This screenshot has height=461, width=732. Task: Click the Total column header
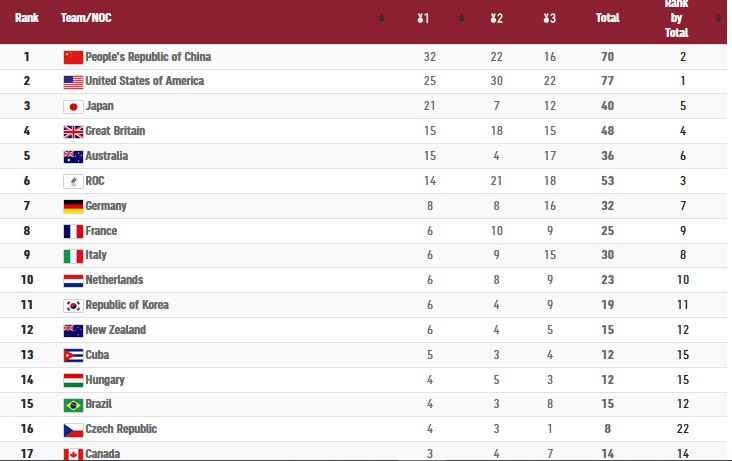click(x=607, y=18)
